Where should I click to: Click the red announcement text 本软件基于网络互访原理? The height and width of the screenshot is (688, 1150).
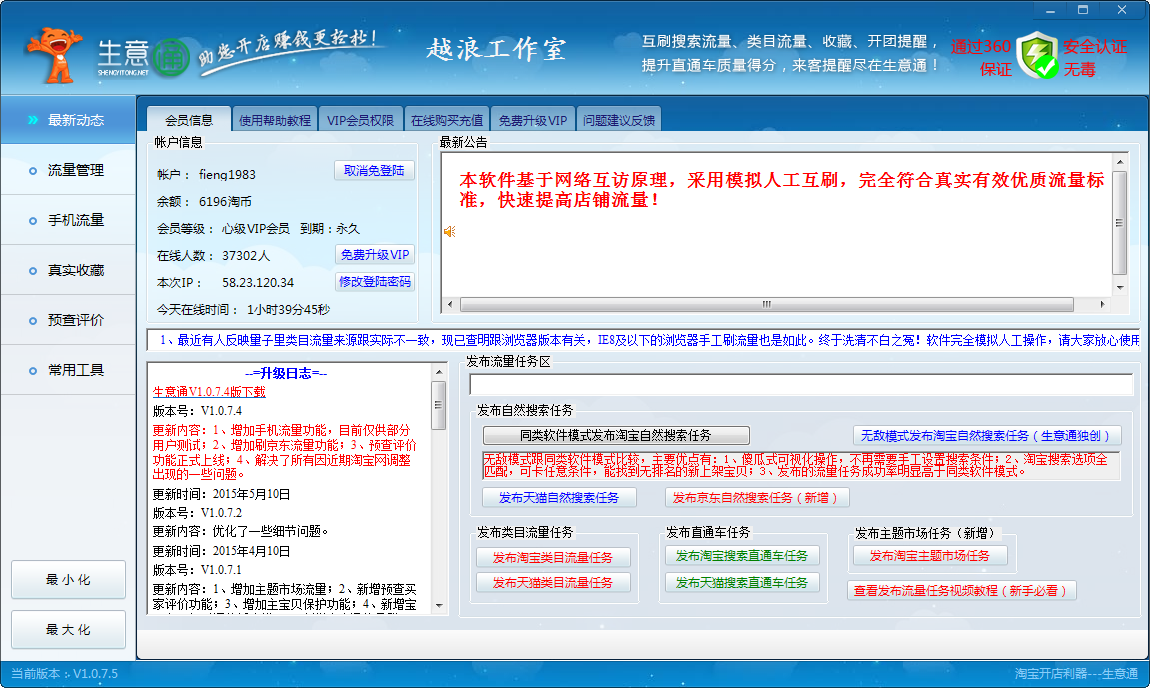(x=782, y=189)
